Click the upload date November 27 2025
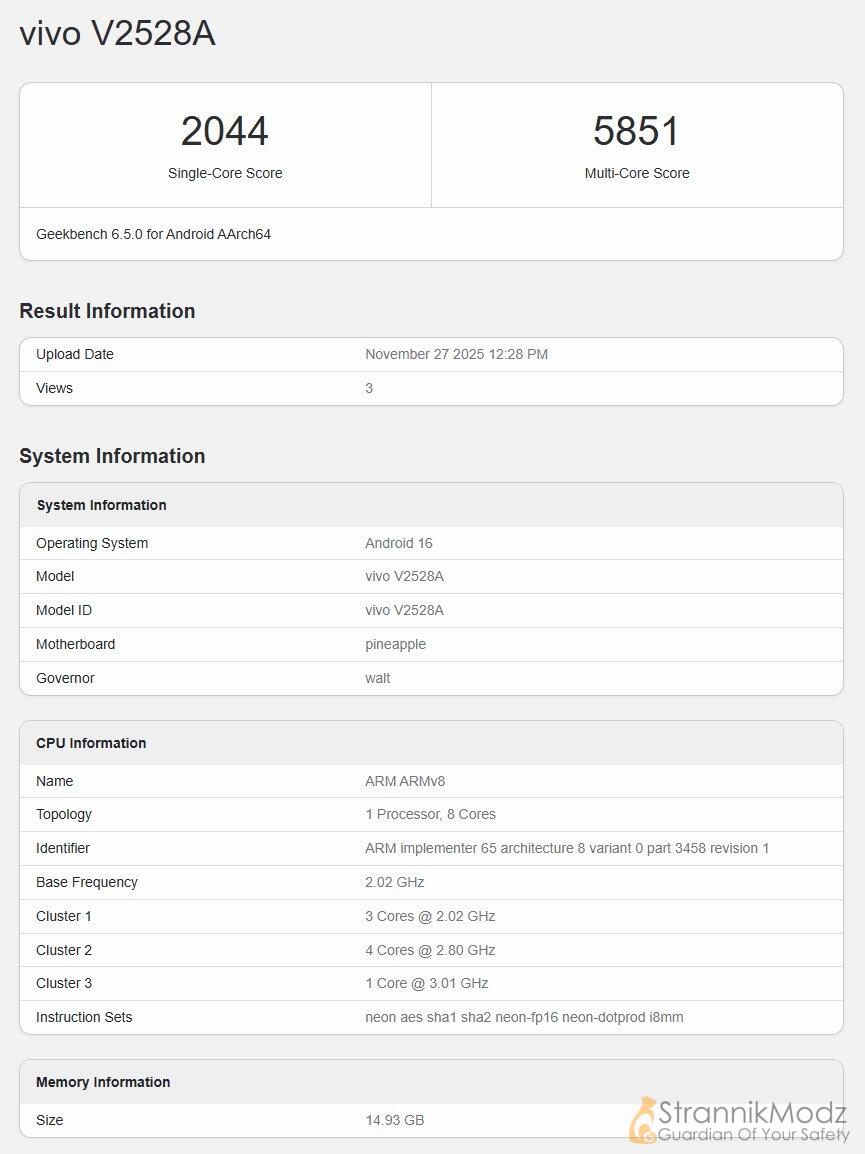865x1154 pixels. [456, 354]
